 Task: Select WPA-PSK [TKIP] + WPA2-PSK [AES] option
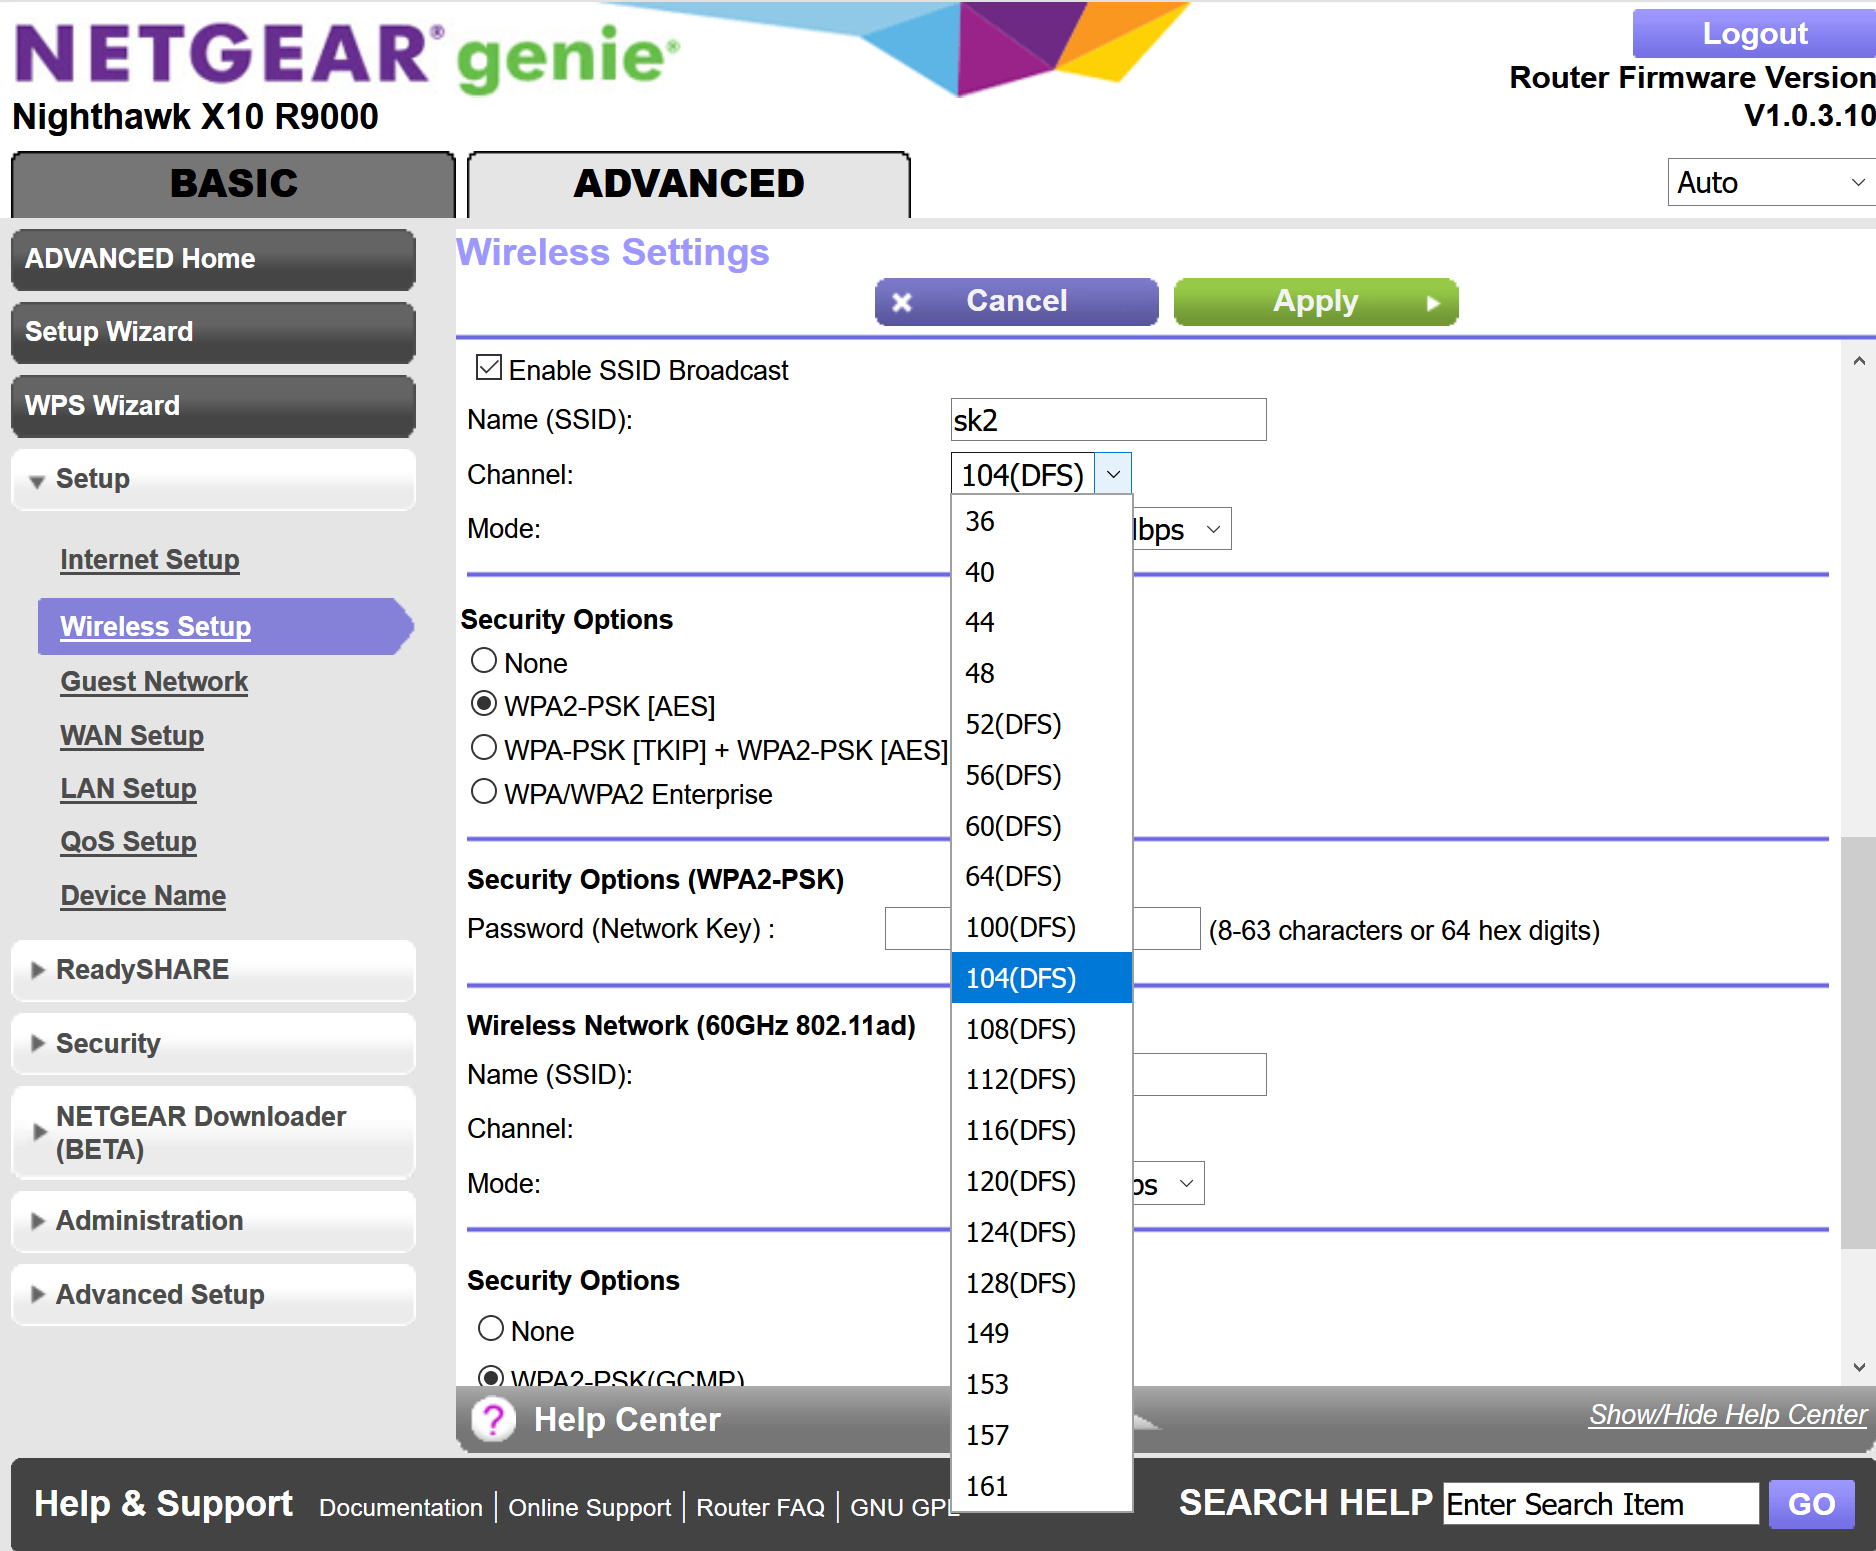pos(484,747)
